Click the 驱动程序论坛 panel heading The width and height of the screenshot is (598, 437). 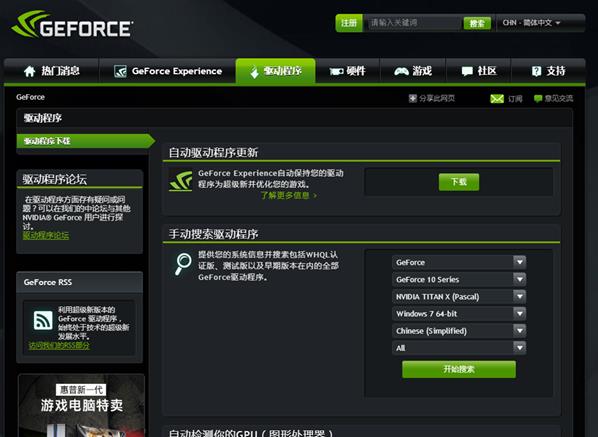click(55, 179)
